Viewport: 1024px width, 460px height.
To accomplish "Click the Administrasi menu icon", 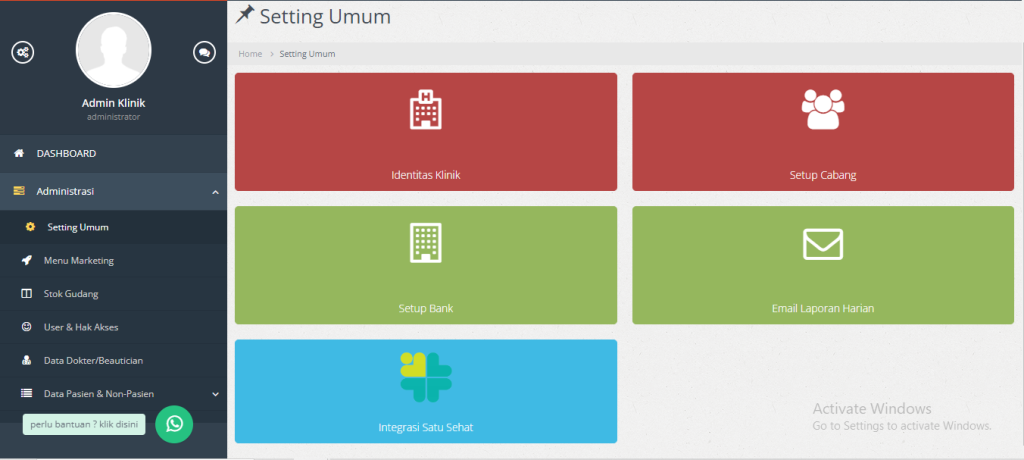I will click(19, 191).
